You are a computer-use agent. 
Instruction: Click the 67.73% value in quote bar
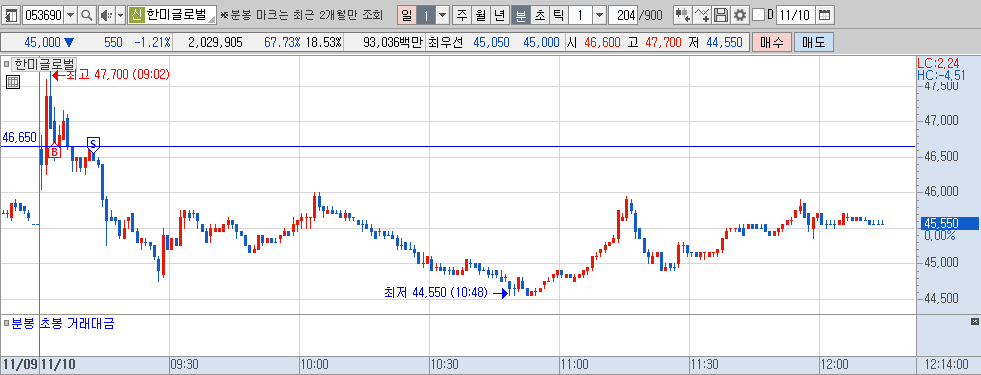(282, 43)
